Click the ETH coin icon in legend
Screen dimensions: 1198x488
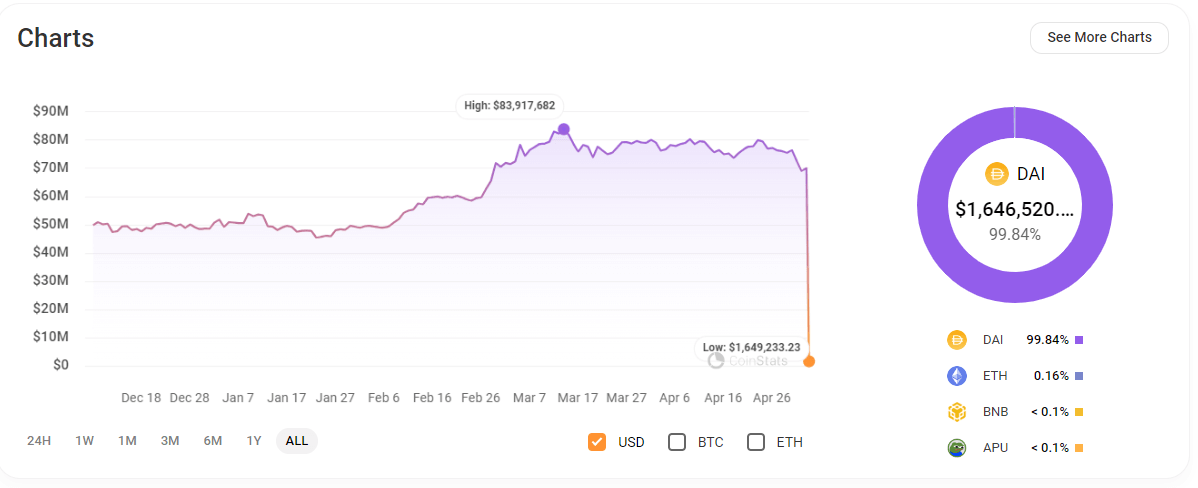(x=957, y=376)
